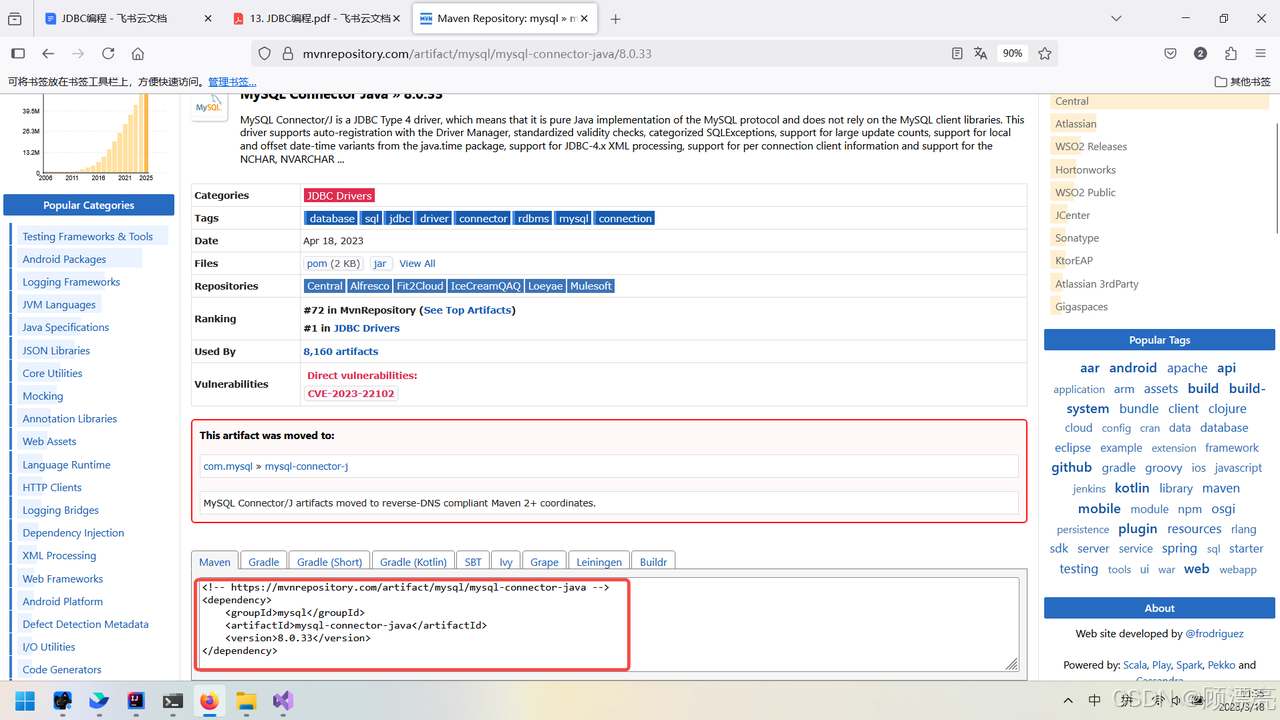
Task: Open the translate page icon
Action: pos(981,53)
